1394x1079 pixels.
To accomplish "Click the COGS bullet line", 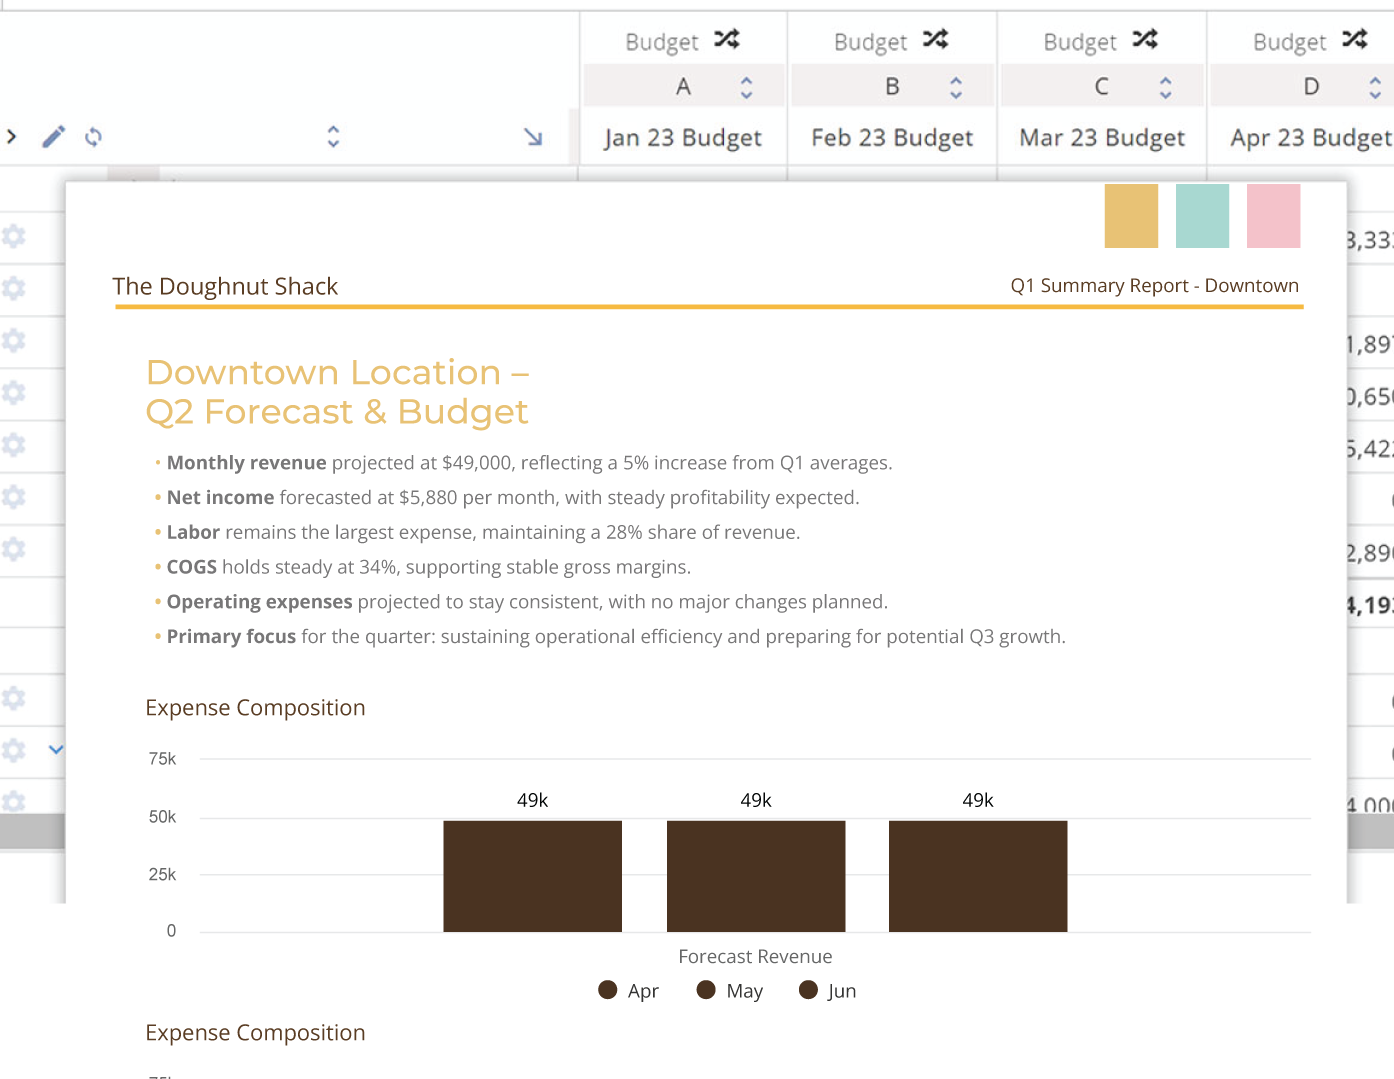I will coord(422,567).
